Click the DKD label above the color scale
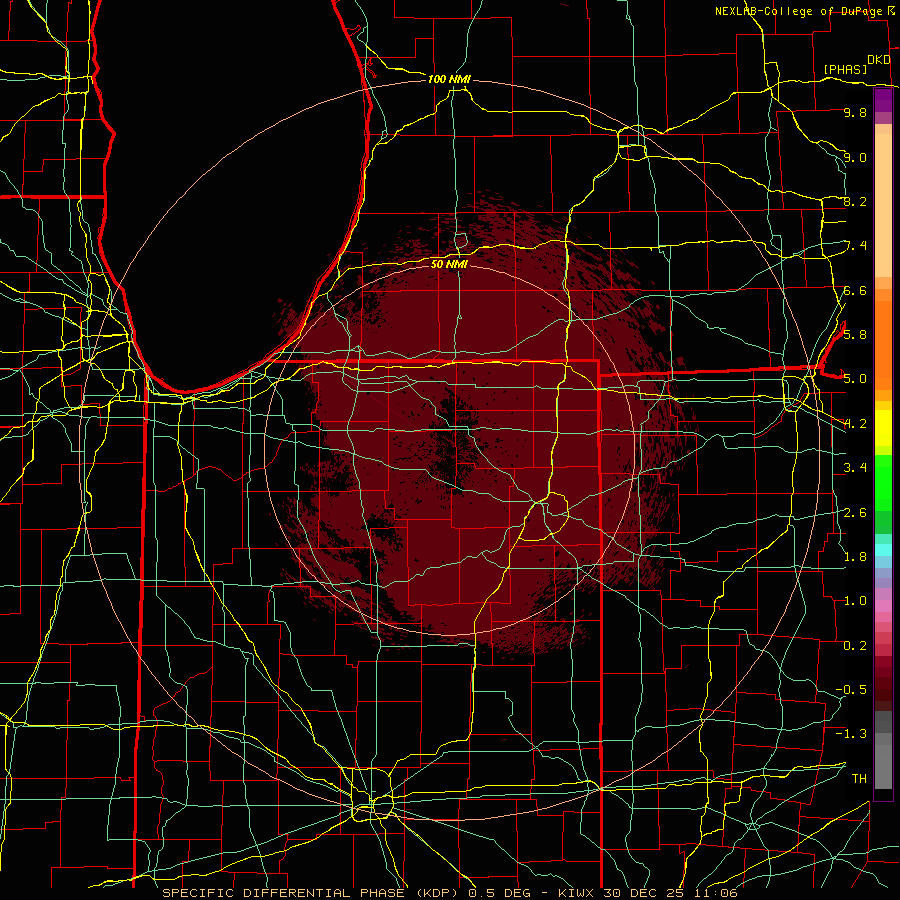This screenshot has height=900, width=900. click(x=878, y=60)
